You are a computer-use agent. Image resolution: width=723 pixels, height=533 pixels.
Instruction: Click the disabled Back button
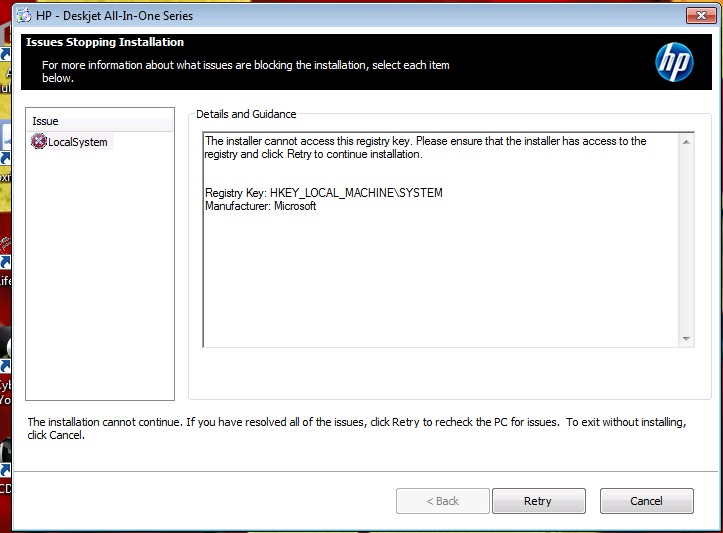(443, 501)
